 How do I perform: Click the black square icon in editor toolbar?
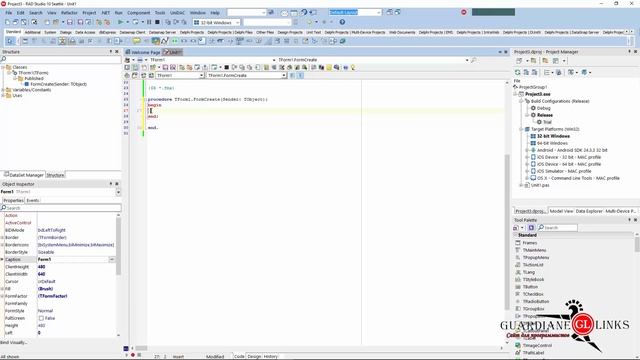pyautogui.click(x=227, y=67)
